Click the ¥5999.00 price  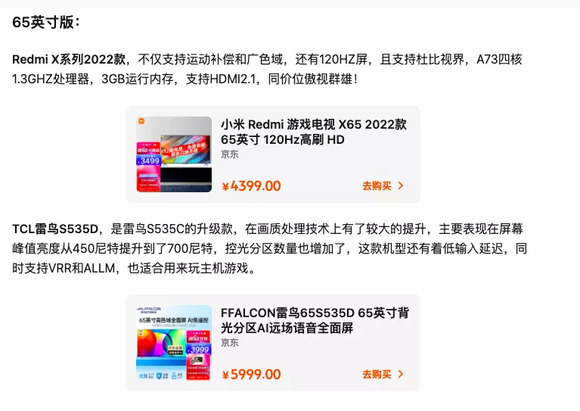point(251,374)
